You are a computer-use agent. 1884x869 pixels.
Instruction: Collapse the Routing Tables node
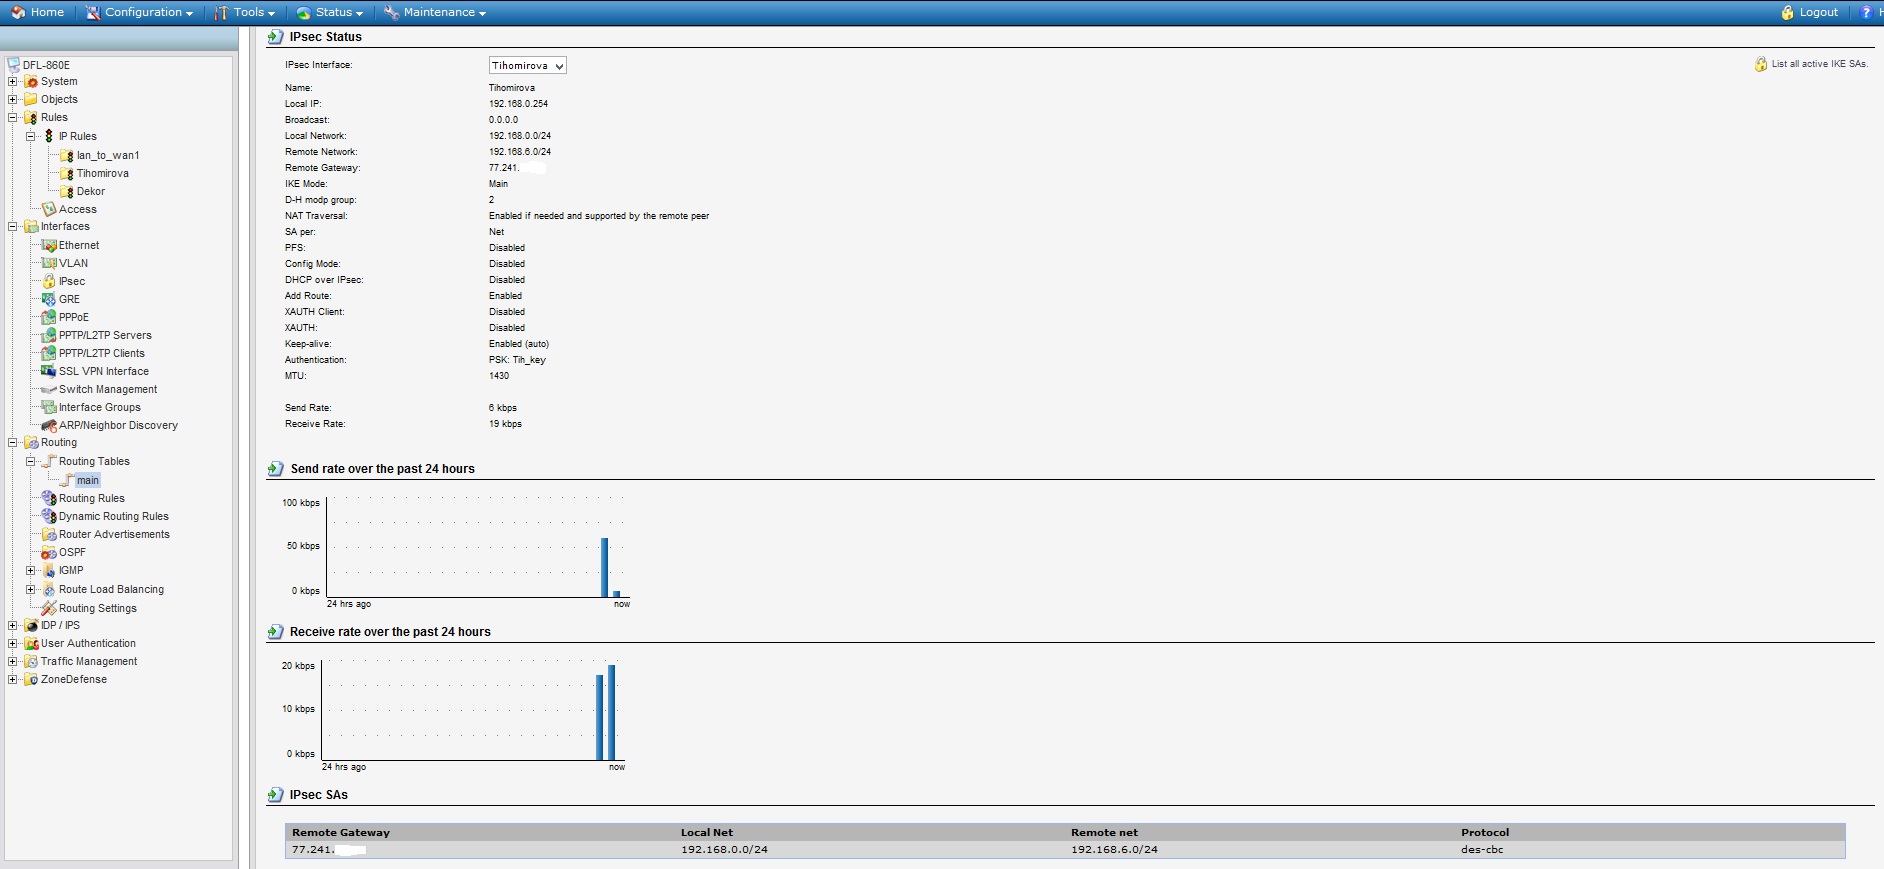(x=30, y=461)
